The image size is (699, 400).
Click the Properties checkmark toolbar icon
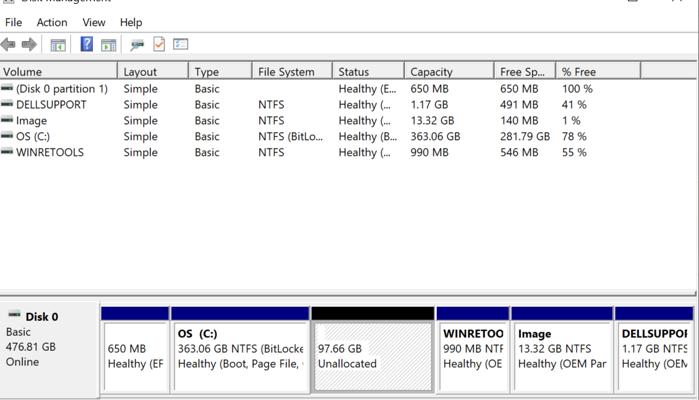point(159,45)
